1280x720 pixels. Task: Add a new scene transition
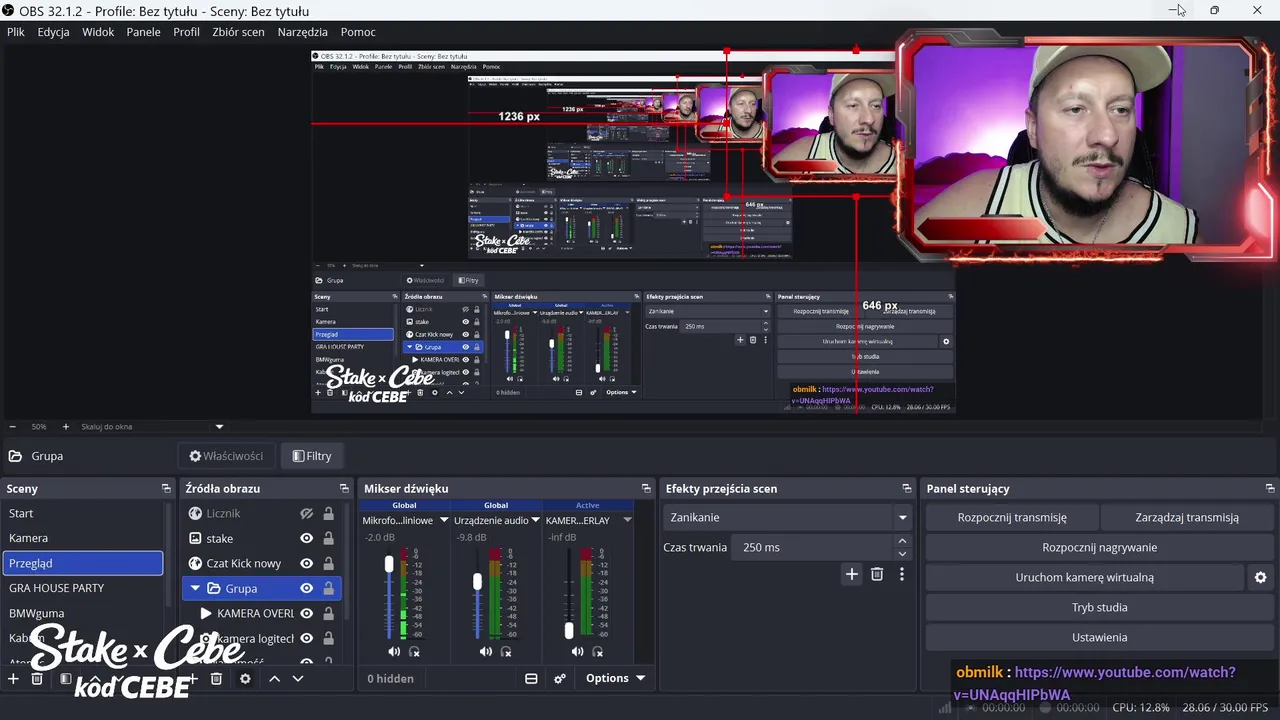pos(852,574)
